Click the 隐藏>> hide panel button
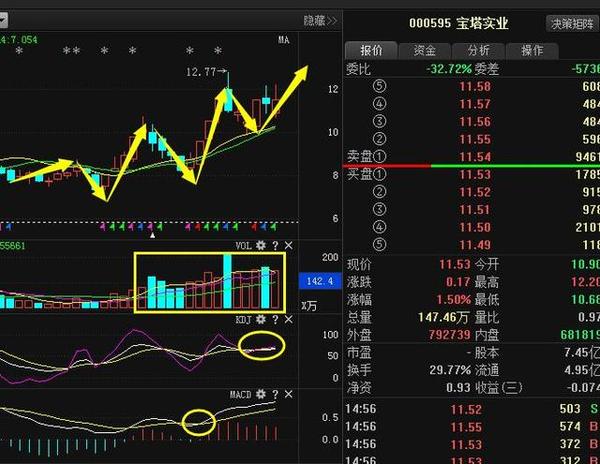The height and width of the screenshot is (464, 600). click(x=320, y=21)
